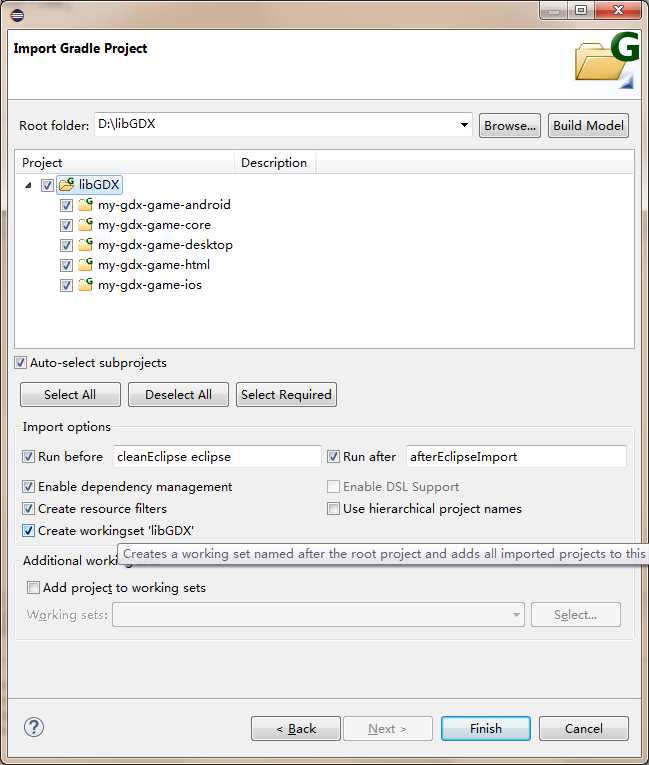Click the Run after tasks field
The height and width of the screenshot is (765, 649).
pyautogui.click(x=516, y=457)
